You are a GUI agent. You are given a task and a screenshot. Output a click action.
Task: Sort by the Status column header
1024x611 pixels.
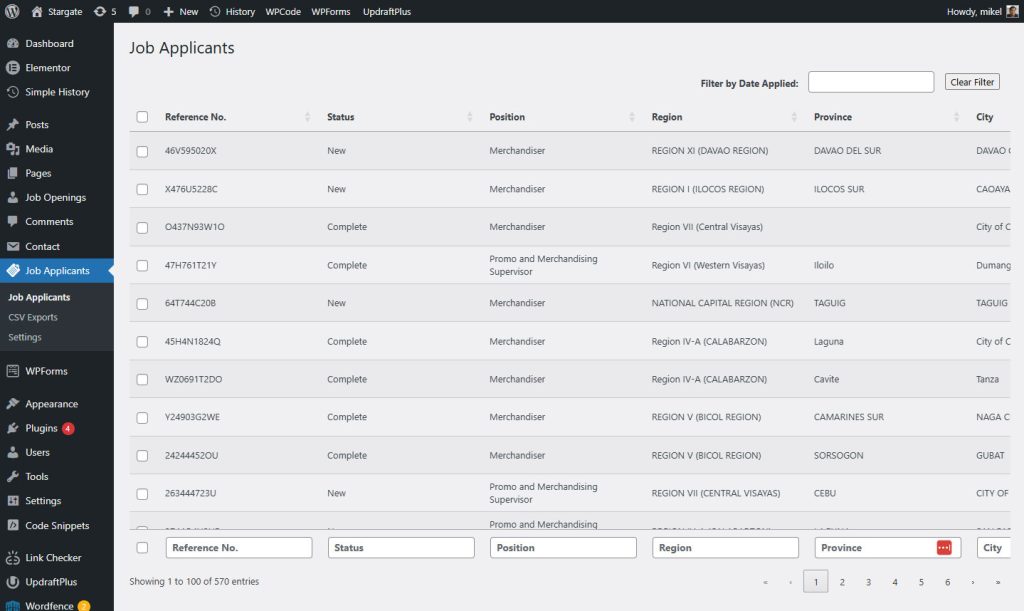(340, 117)
